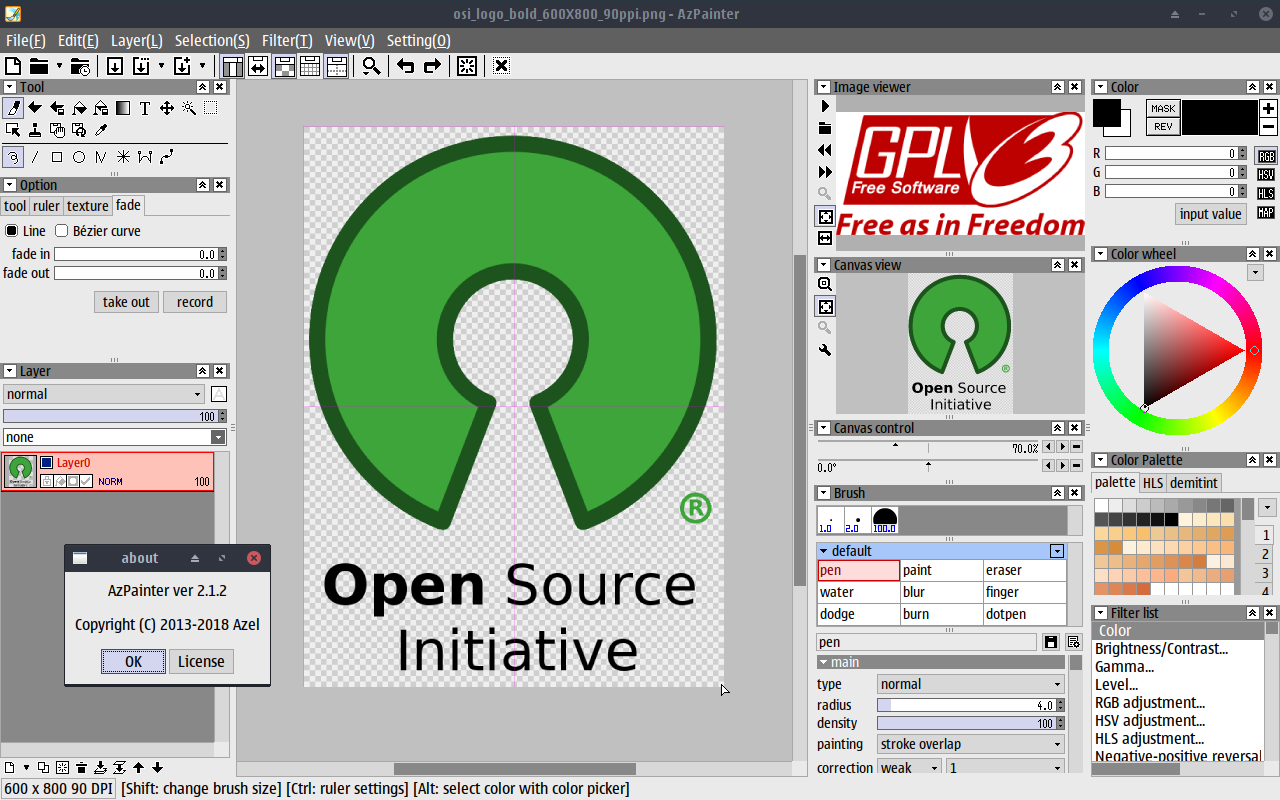This screenshot has width=1280, height=800.
Task: Toggle Layer0 visibility square
Action: [46, 463]
